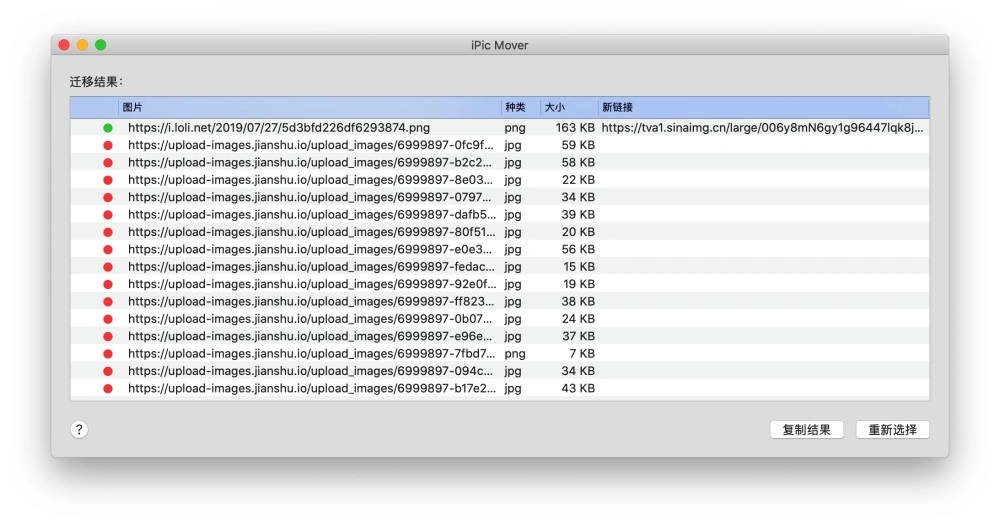The image size is (1000, 525).
Task: Click the 迁移结果 label
Action: 96,82
